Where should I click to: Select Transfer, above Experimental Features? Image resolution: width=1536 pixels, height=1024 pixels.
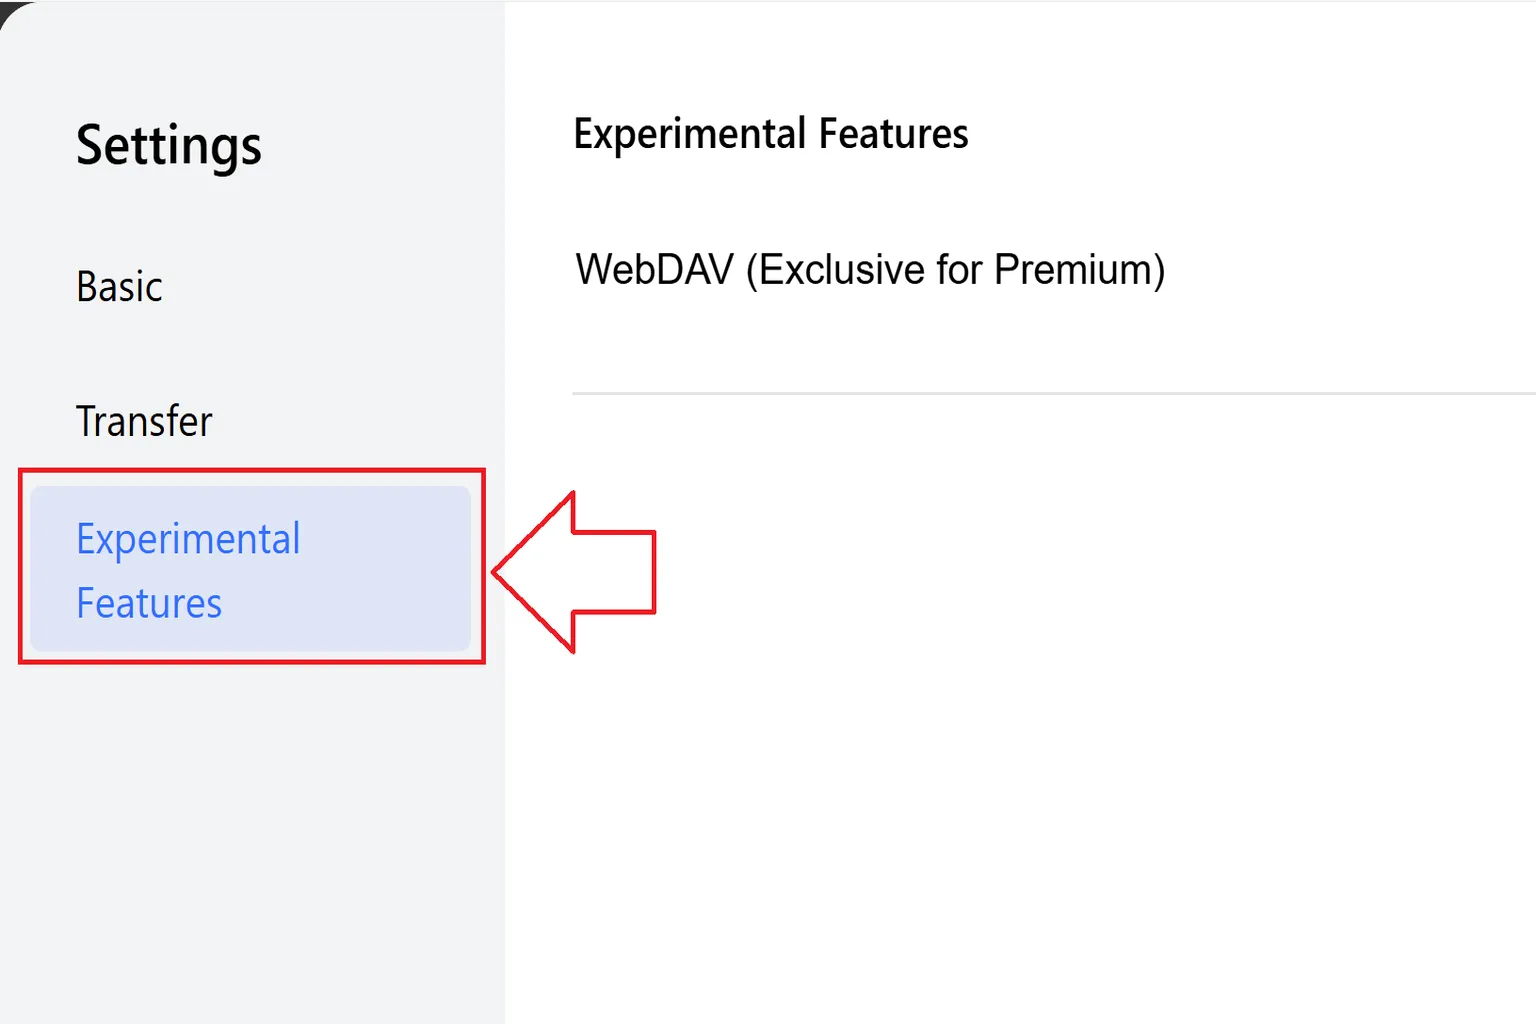(143, 420)
